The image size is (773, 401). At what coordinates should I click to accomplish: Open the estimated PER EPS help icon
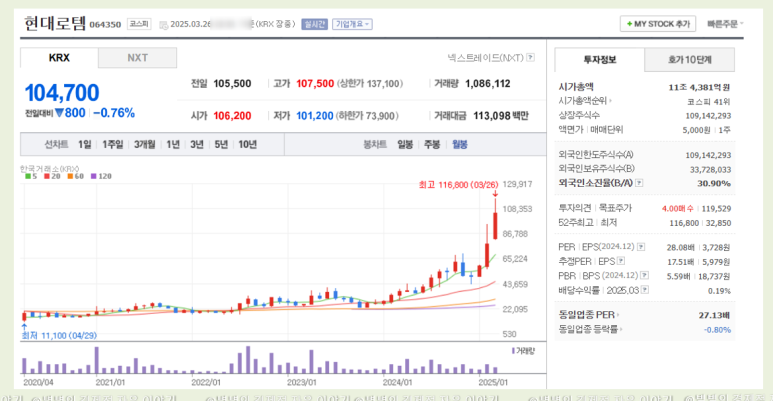click(621, 261)
